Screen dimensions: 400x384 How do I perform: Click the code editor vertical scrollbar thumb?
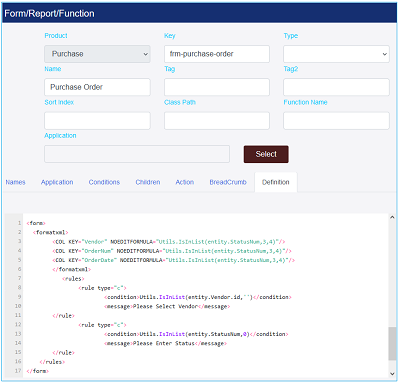click(x=392, y=344)
